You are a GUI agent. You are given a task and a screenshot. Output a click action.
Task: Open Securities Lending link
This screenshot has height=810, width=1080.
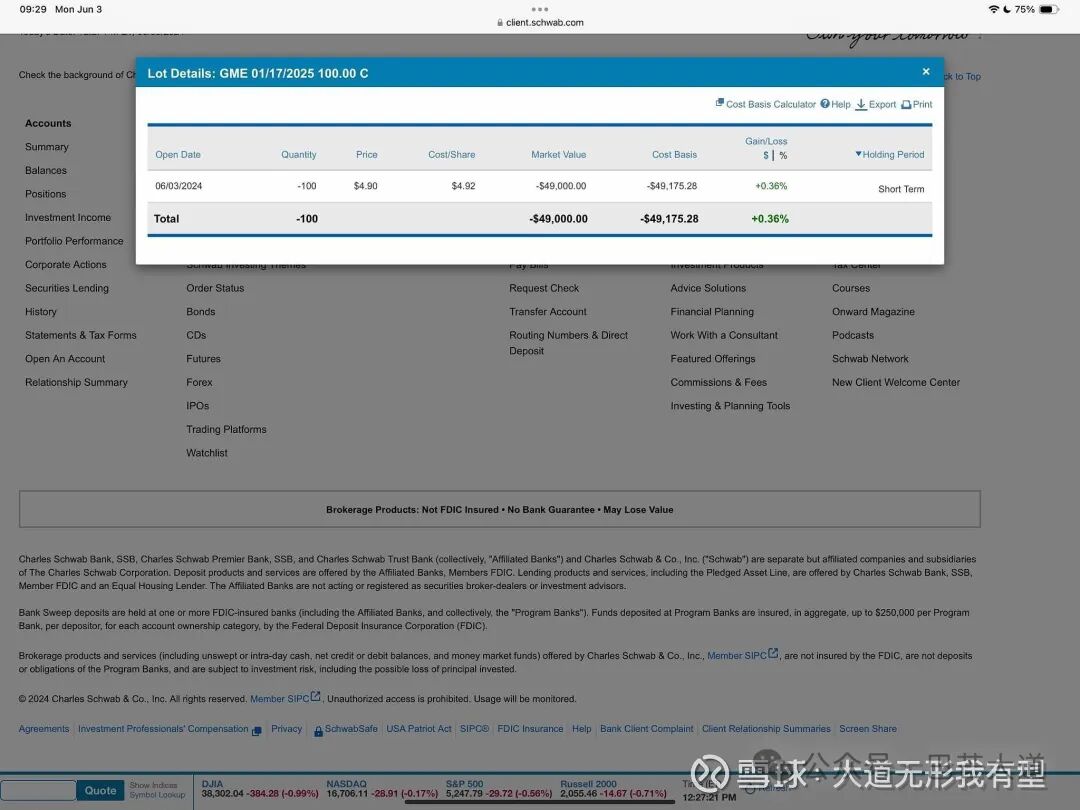[x=67, y=288]
